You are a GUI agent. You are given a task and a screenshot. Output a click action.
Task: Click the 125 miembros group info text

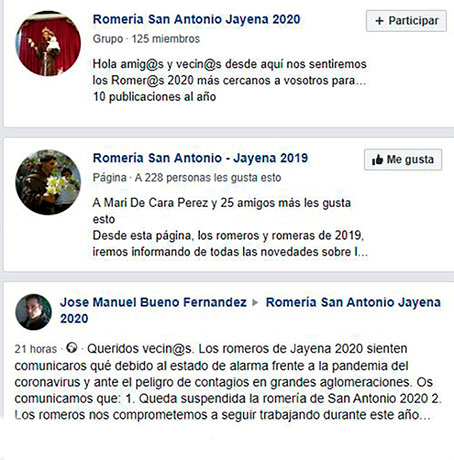166,39
